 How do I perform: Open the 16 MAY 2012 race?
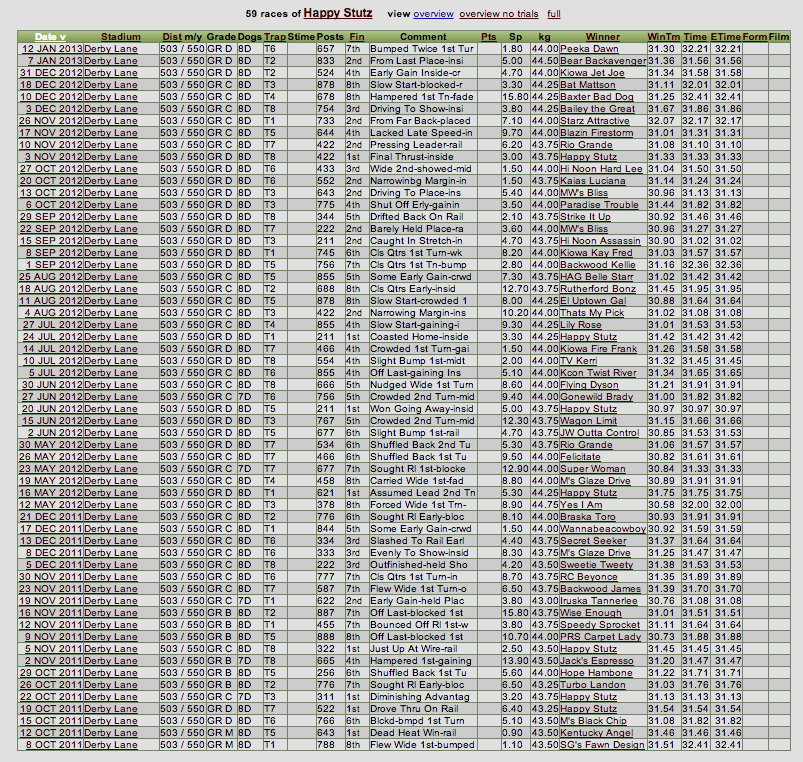tap(51, 493)
